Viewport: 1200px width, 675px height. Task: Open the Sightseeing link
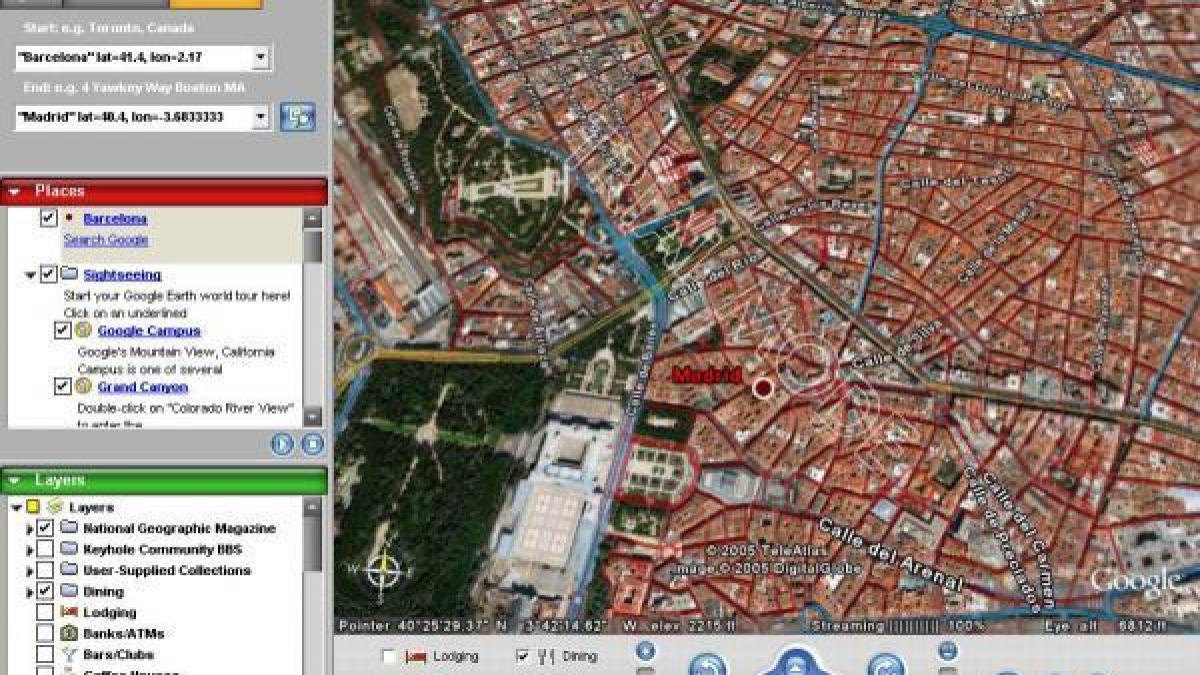(122, 274)
